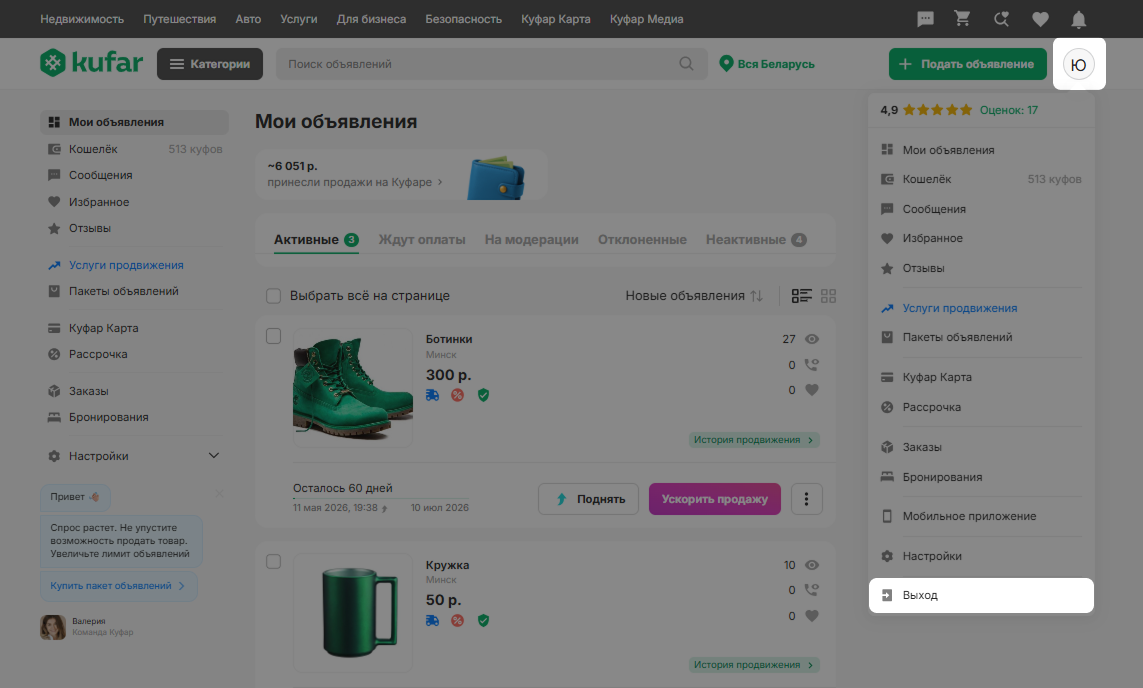Open the profile avatar Ю
Viewport: 1143px width, 688px height.
click(1078, 64)
